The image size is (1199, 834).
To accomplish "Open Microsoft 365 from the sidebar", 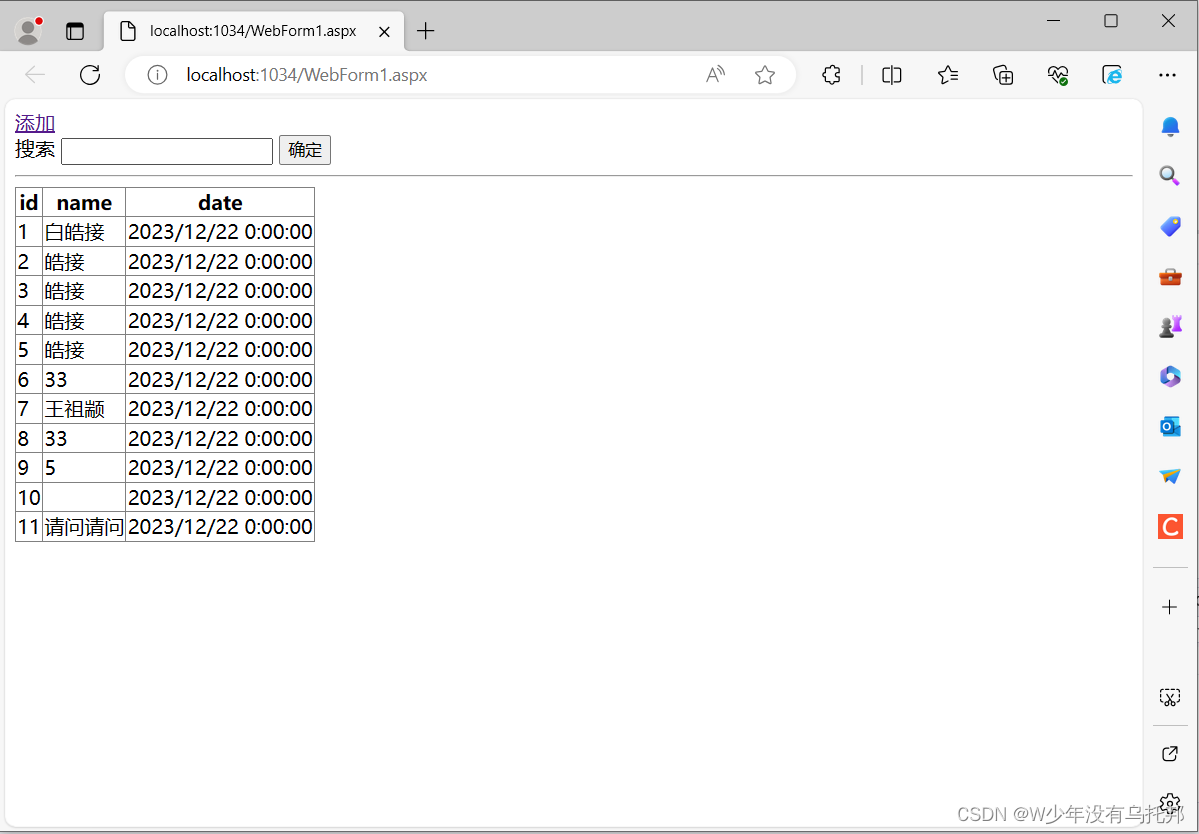I will coord(1170,376).
